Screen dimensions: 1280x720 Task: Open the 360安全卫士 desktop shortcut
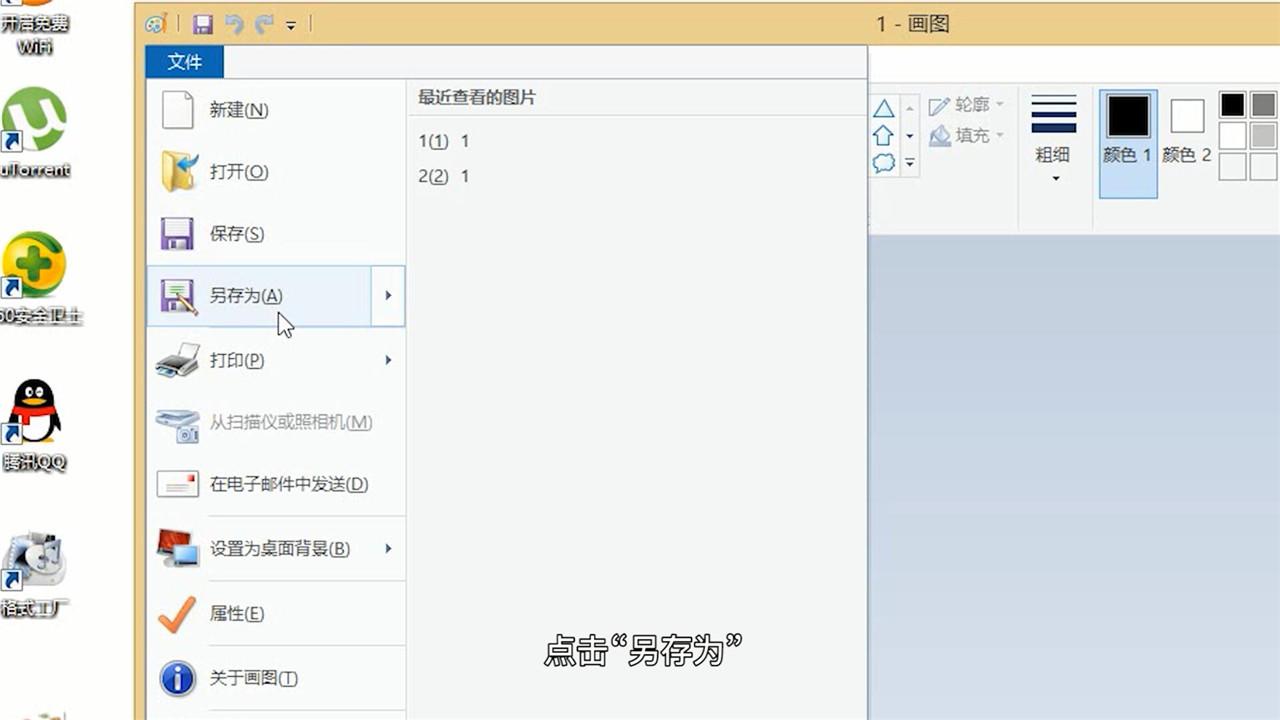point(38,278)
